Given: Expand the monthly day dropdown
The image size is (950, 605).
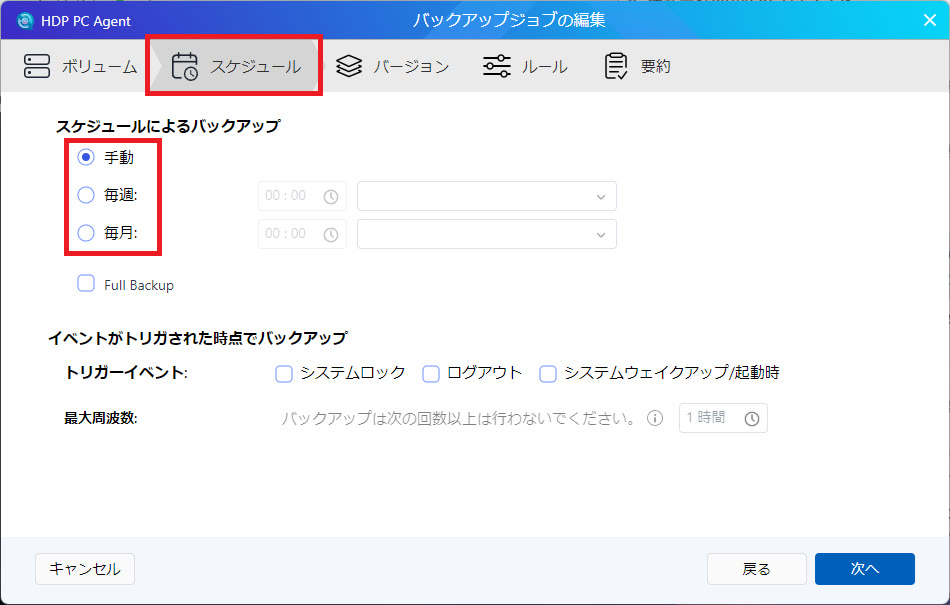Looking at the screenshot, I should (486, 234).
